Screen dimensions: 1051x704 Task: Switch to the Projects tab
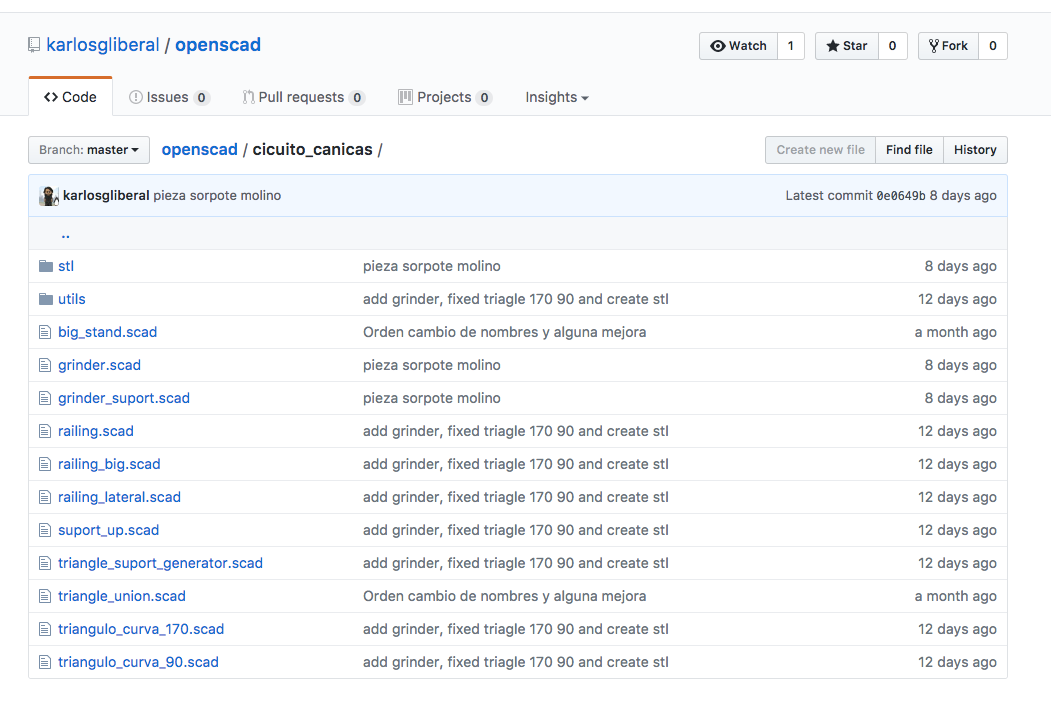coord(445,97)
